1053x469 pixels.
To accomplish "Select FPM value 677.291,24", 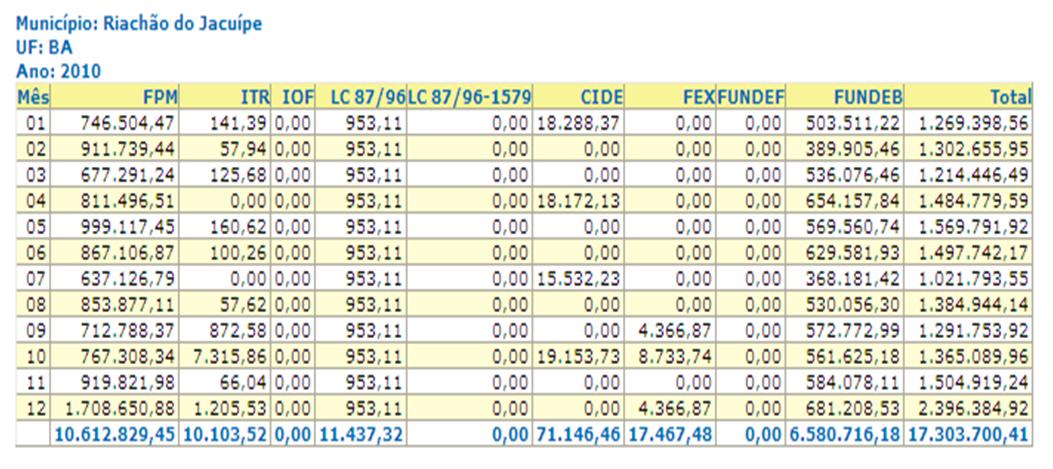I will pyautogui.click(x=128, y=175).
